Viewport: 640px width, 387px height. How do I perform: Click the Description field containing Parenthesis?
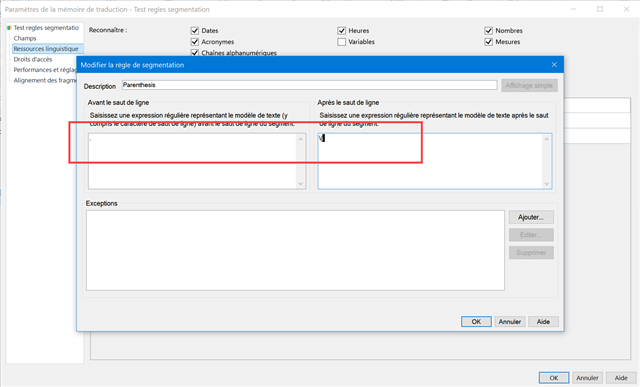pos(309,85)
